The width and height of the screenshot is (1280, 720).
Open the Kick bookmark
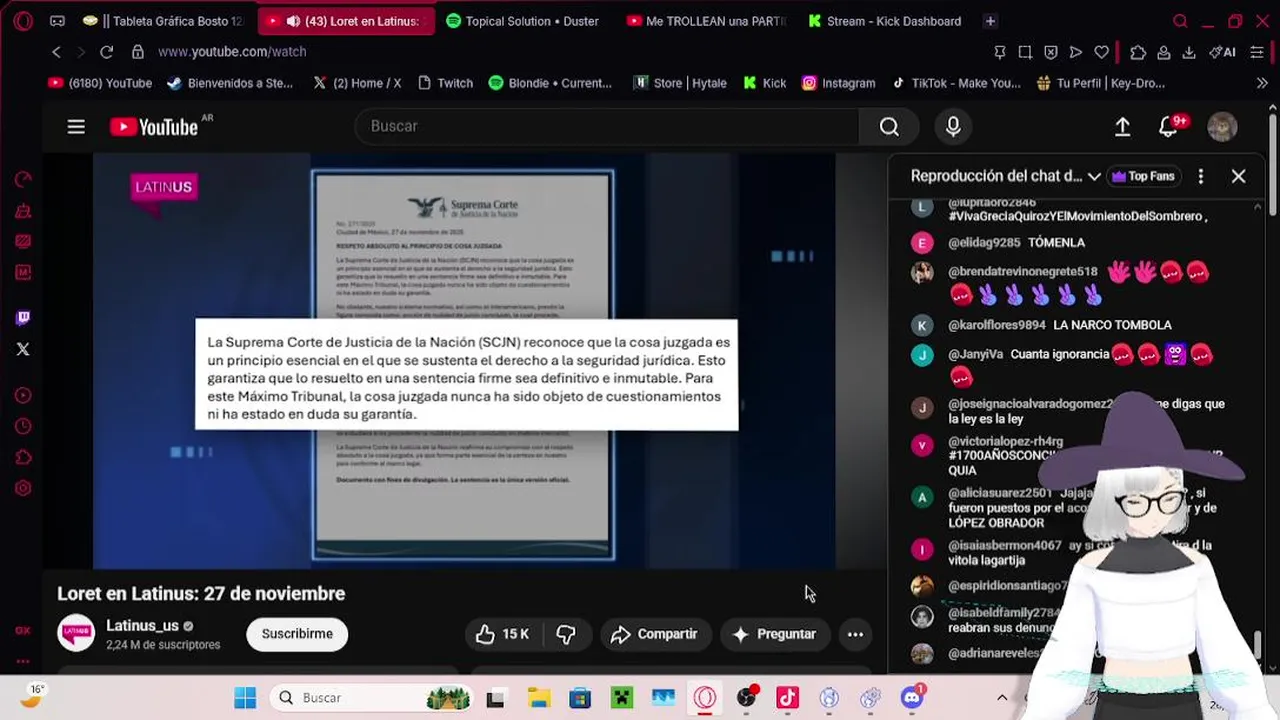(x=764, y=83)
